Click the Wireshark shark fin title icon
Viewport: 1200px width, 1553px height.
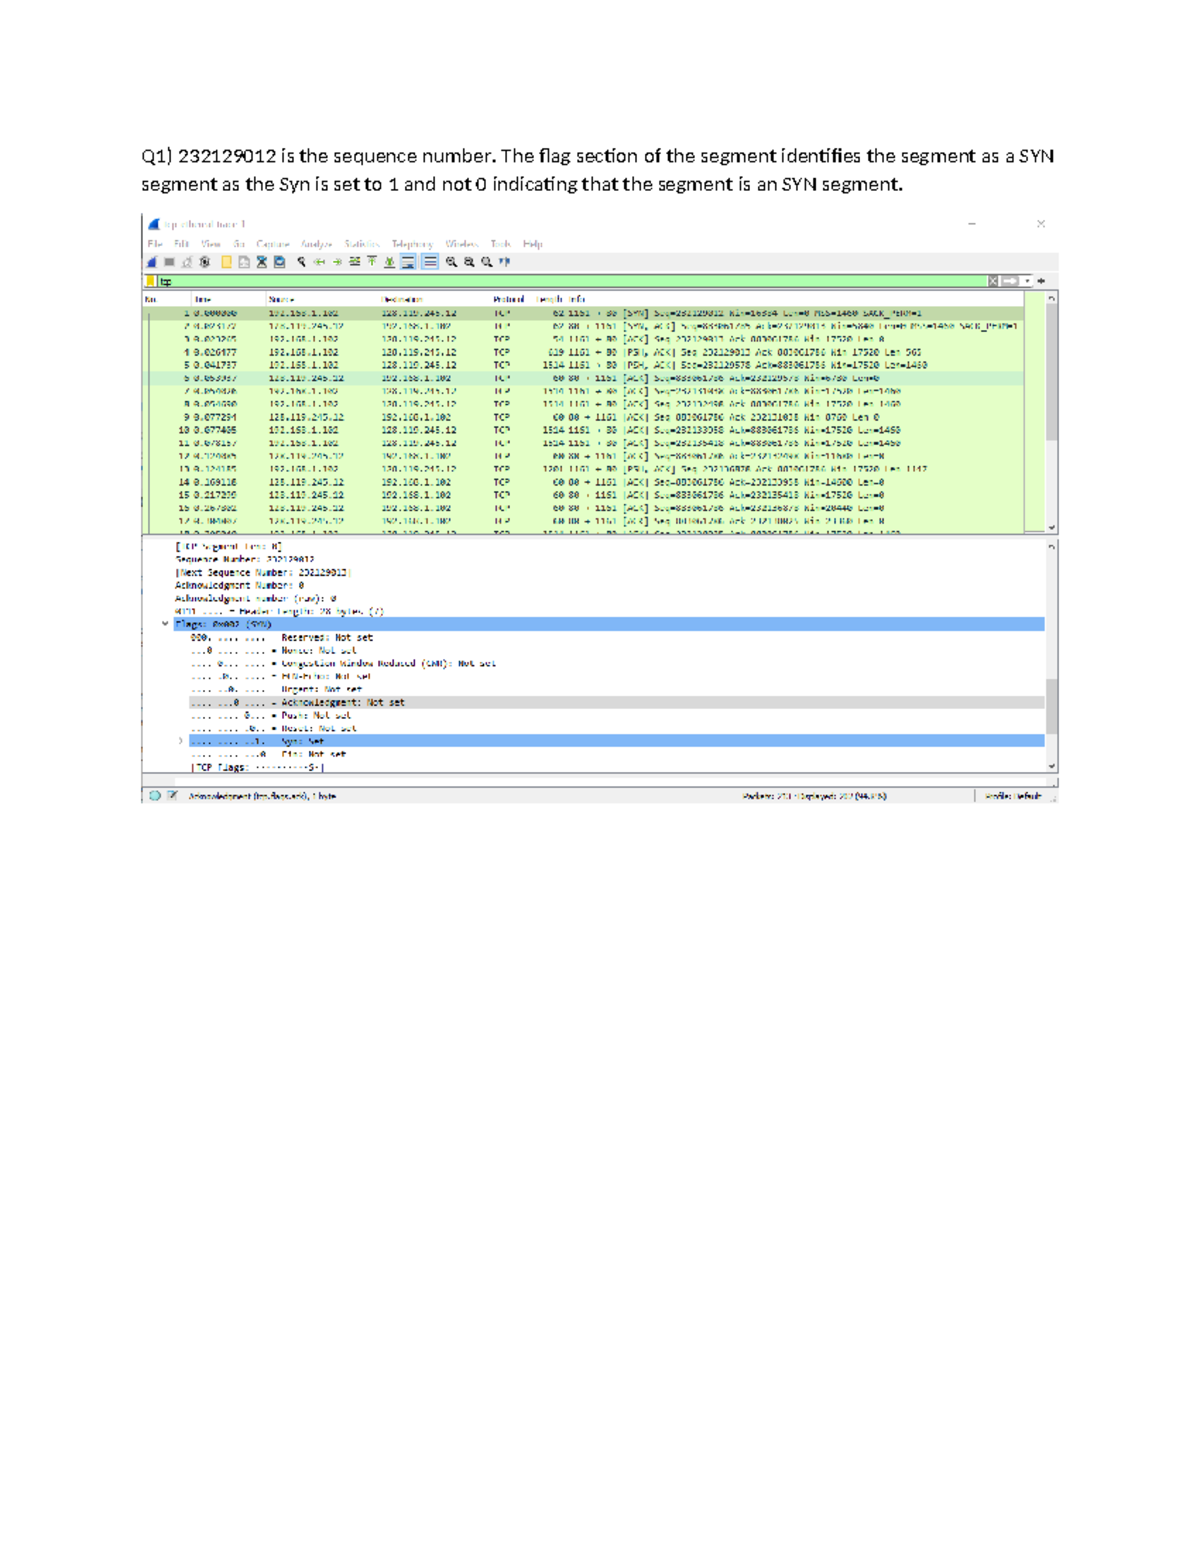(154, 224)
